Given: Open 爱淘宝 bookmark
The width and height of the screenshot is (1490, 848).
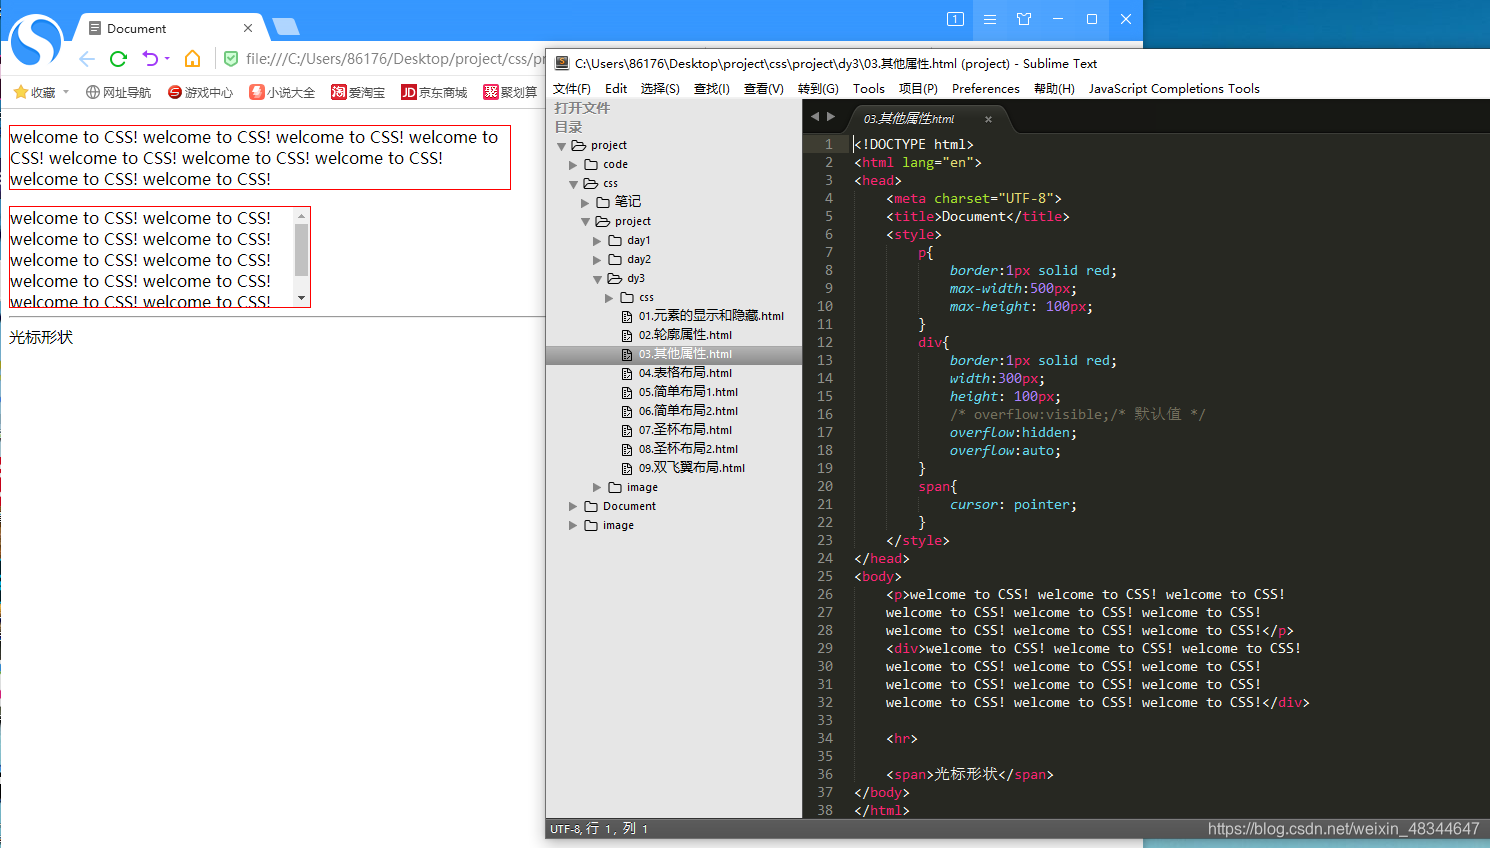Looking at the screenshot, I should (358, 92).
